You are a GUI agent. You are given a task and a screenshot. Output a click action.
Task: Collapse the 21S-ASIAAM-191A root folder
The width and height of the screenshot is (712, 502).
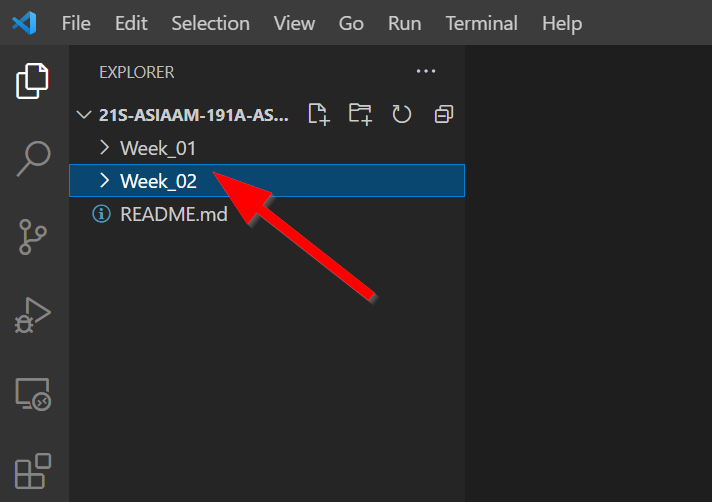point(84,115)
